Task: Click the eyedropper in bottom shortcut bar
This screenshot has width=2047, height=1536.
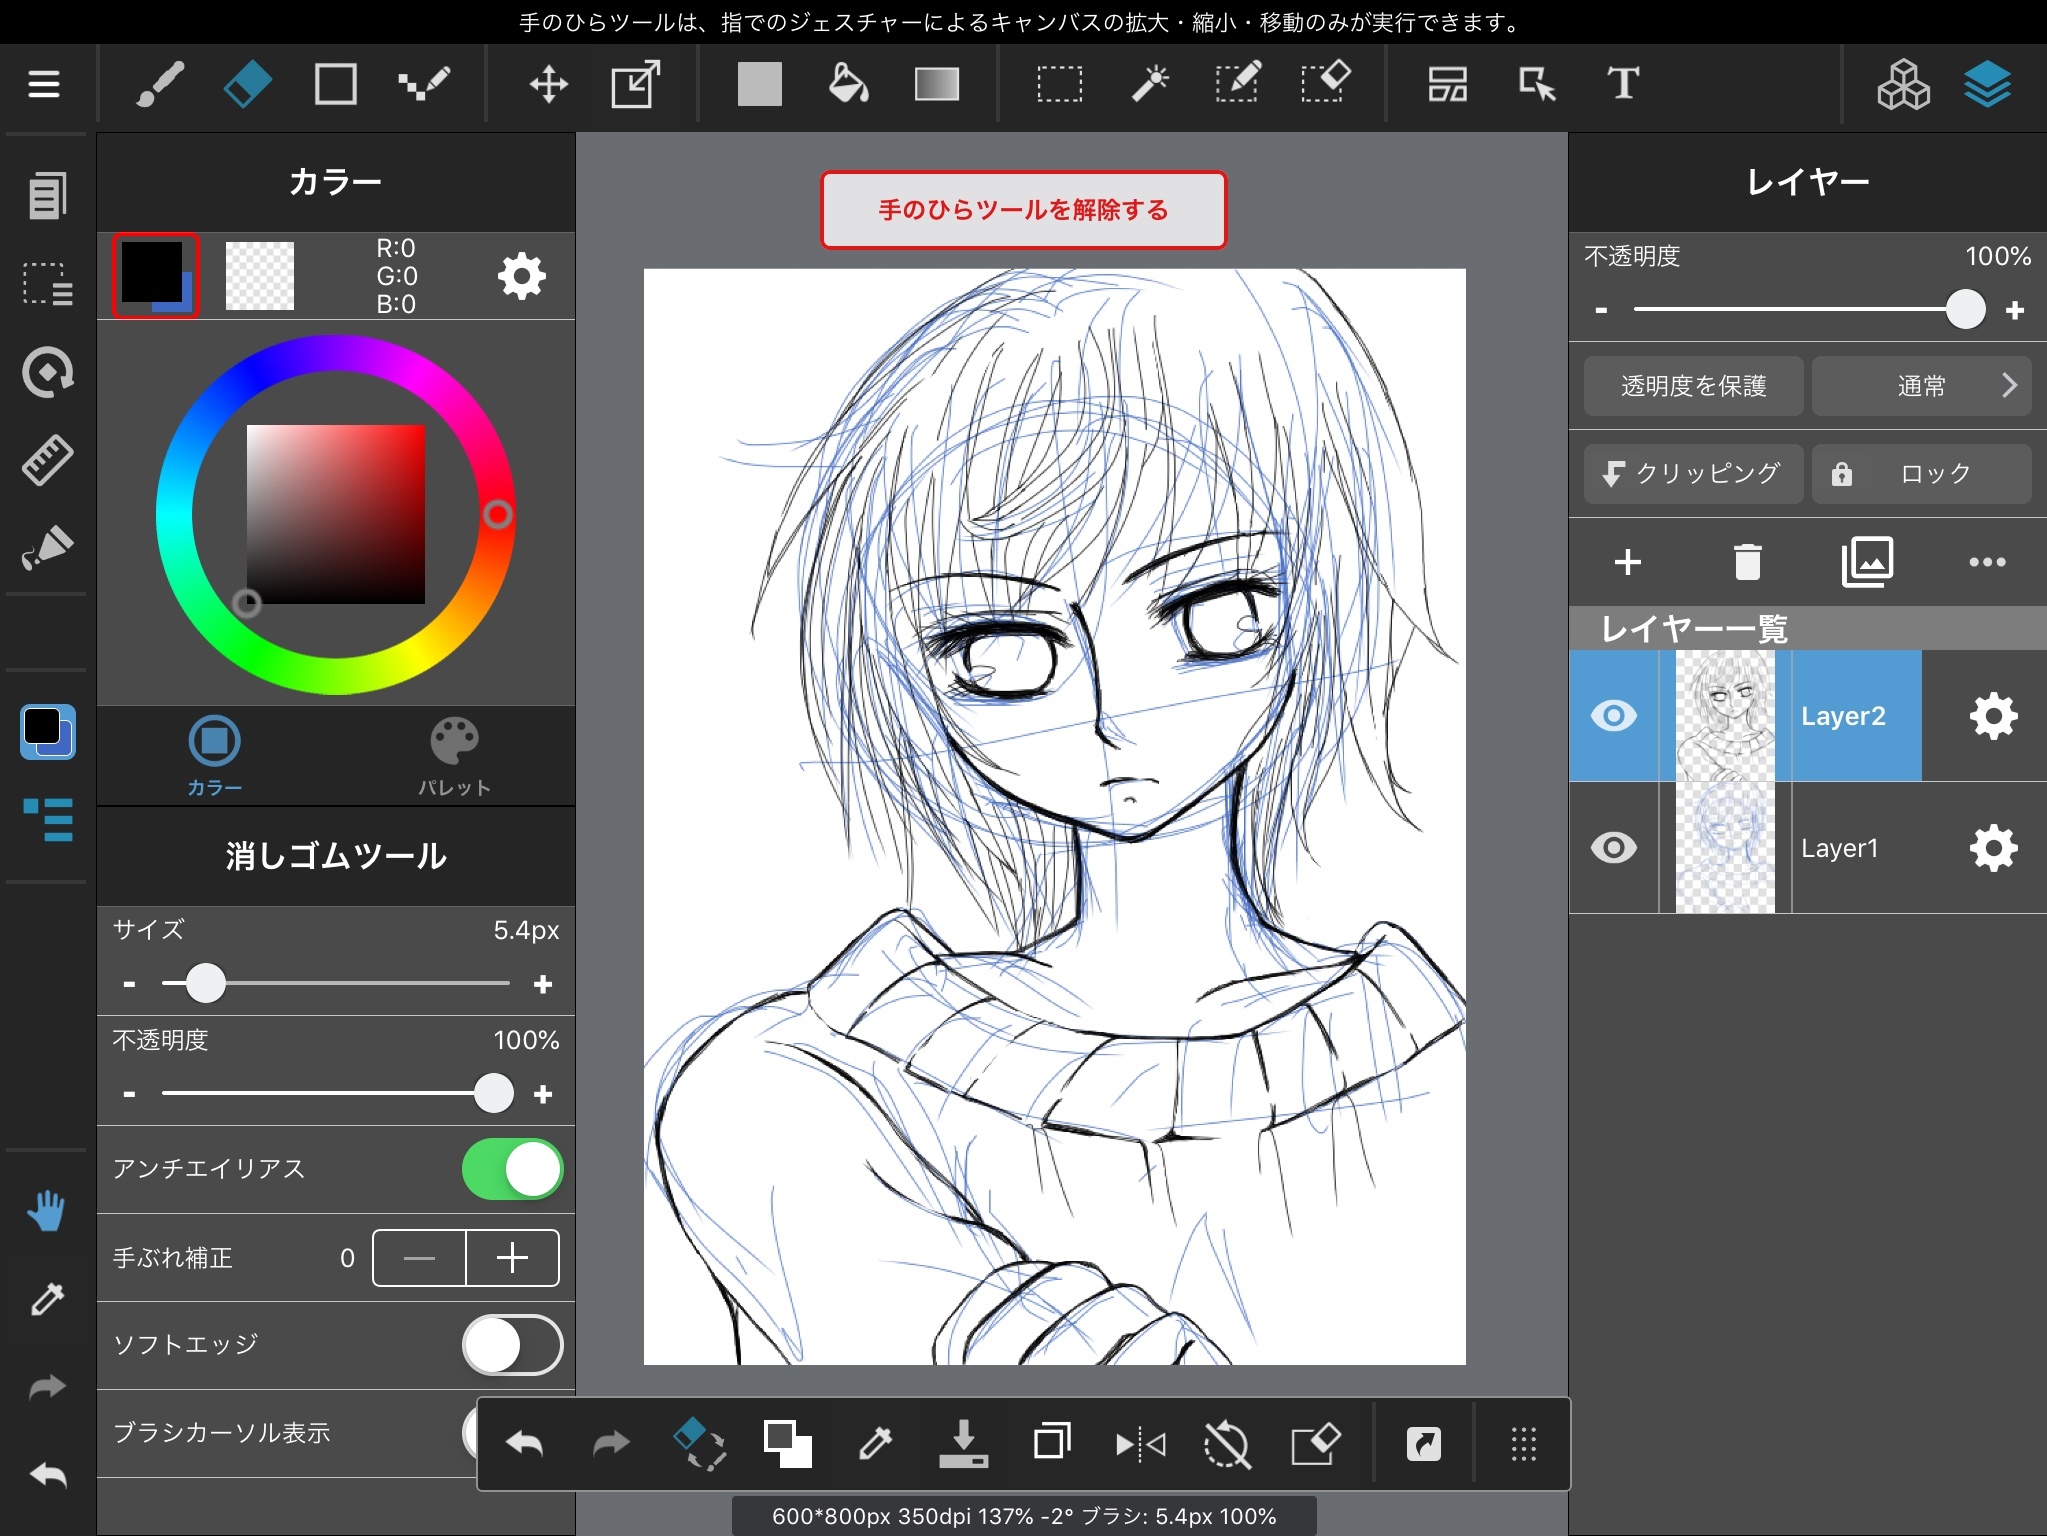Action: pos(875,1444)
